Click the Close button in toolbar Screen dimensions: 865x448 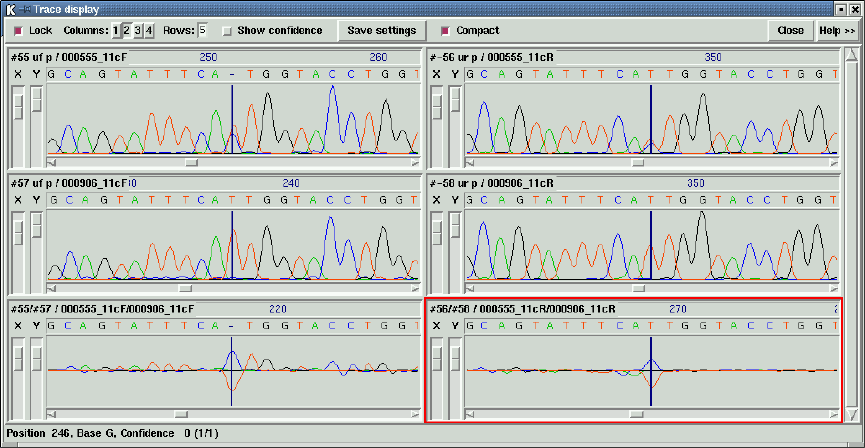[790, 31]
